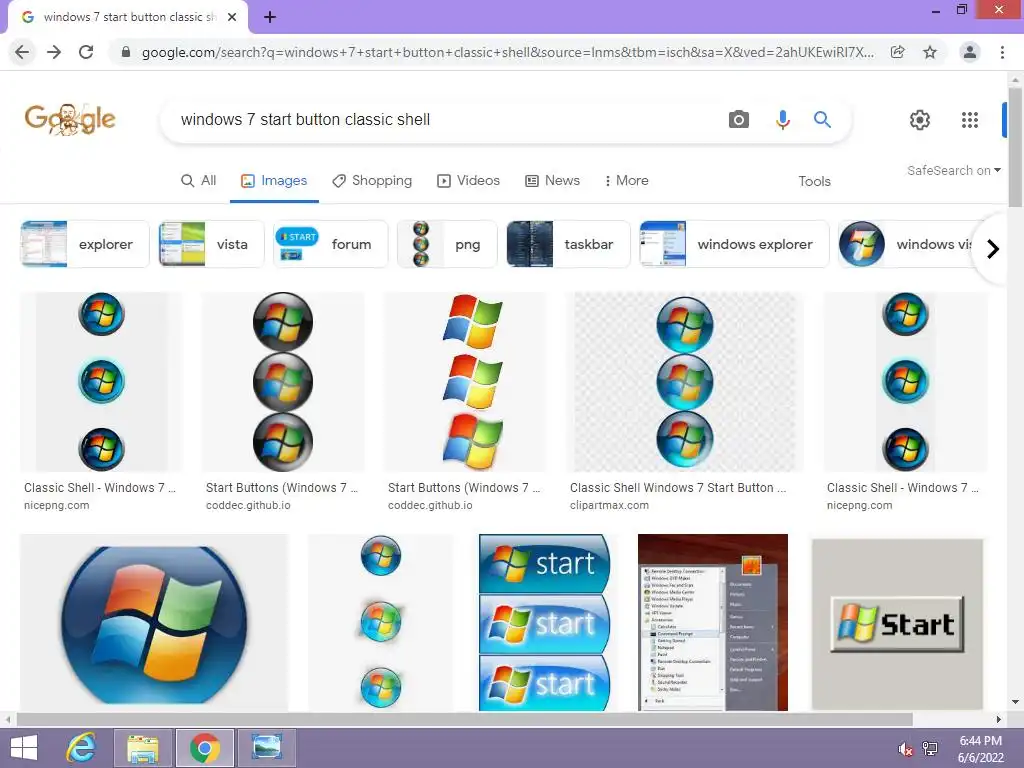The width and height of the screenshot is (1024, 768).
Task: Submit search with magnifier icon
Action: 822,120
